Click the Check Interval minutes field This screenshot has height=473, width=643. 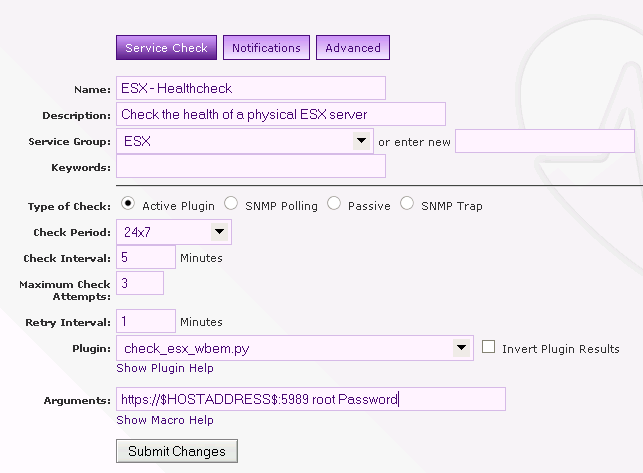146,257
